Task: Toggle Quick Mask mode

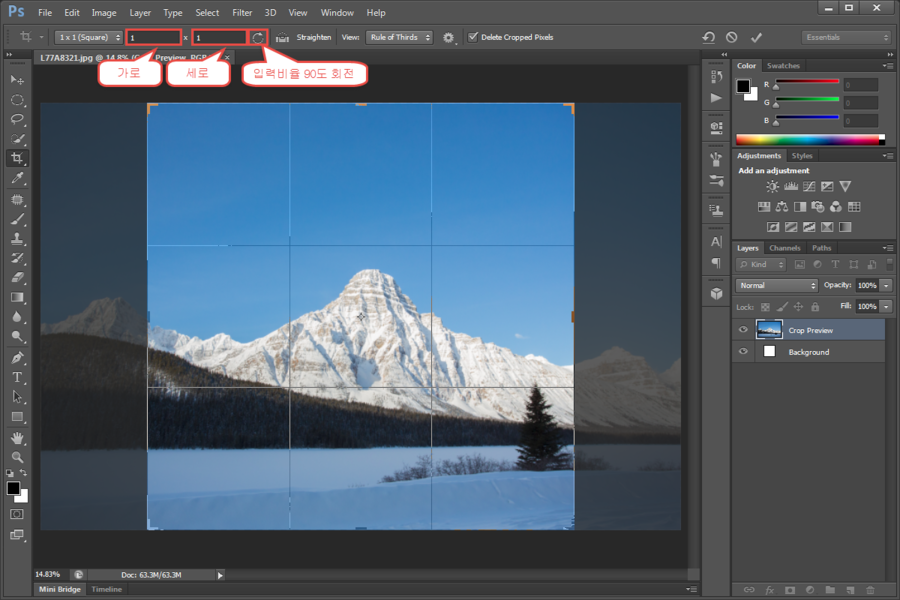Action: click(17, 514)
